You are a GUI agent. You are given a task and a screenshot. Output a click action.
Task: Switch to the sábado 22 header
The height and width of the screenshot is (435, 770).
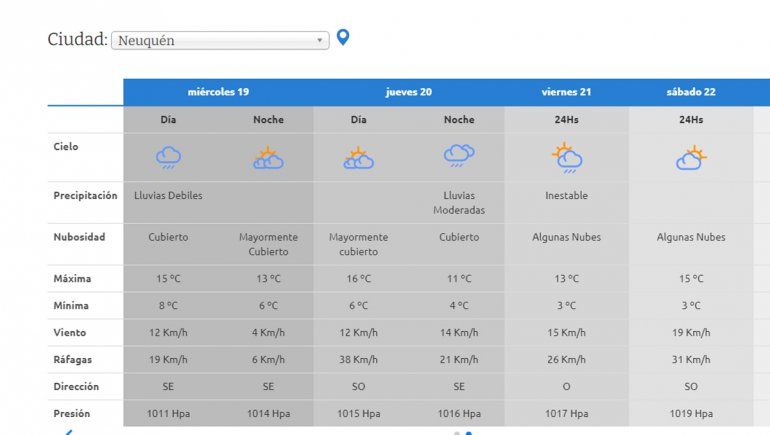tap(691, 92)
